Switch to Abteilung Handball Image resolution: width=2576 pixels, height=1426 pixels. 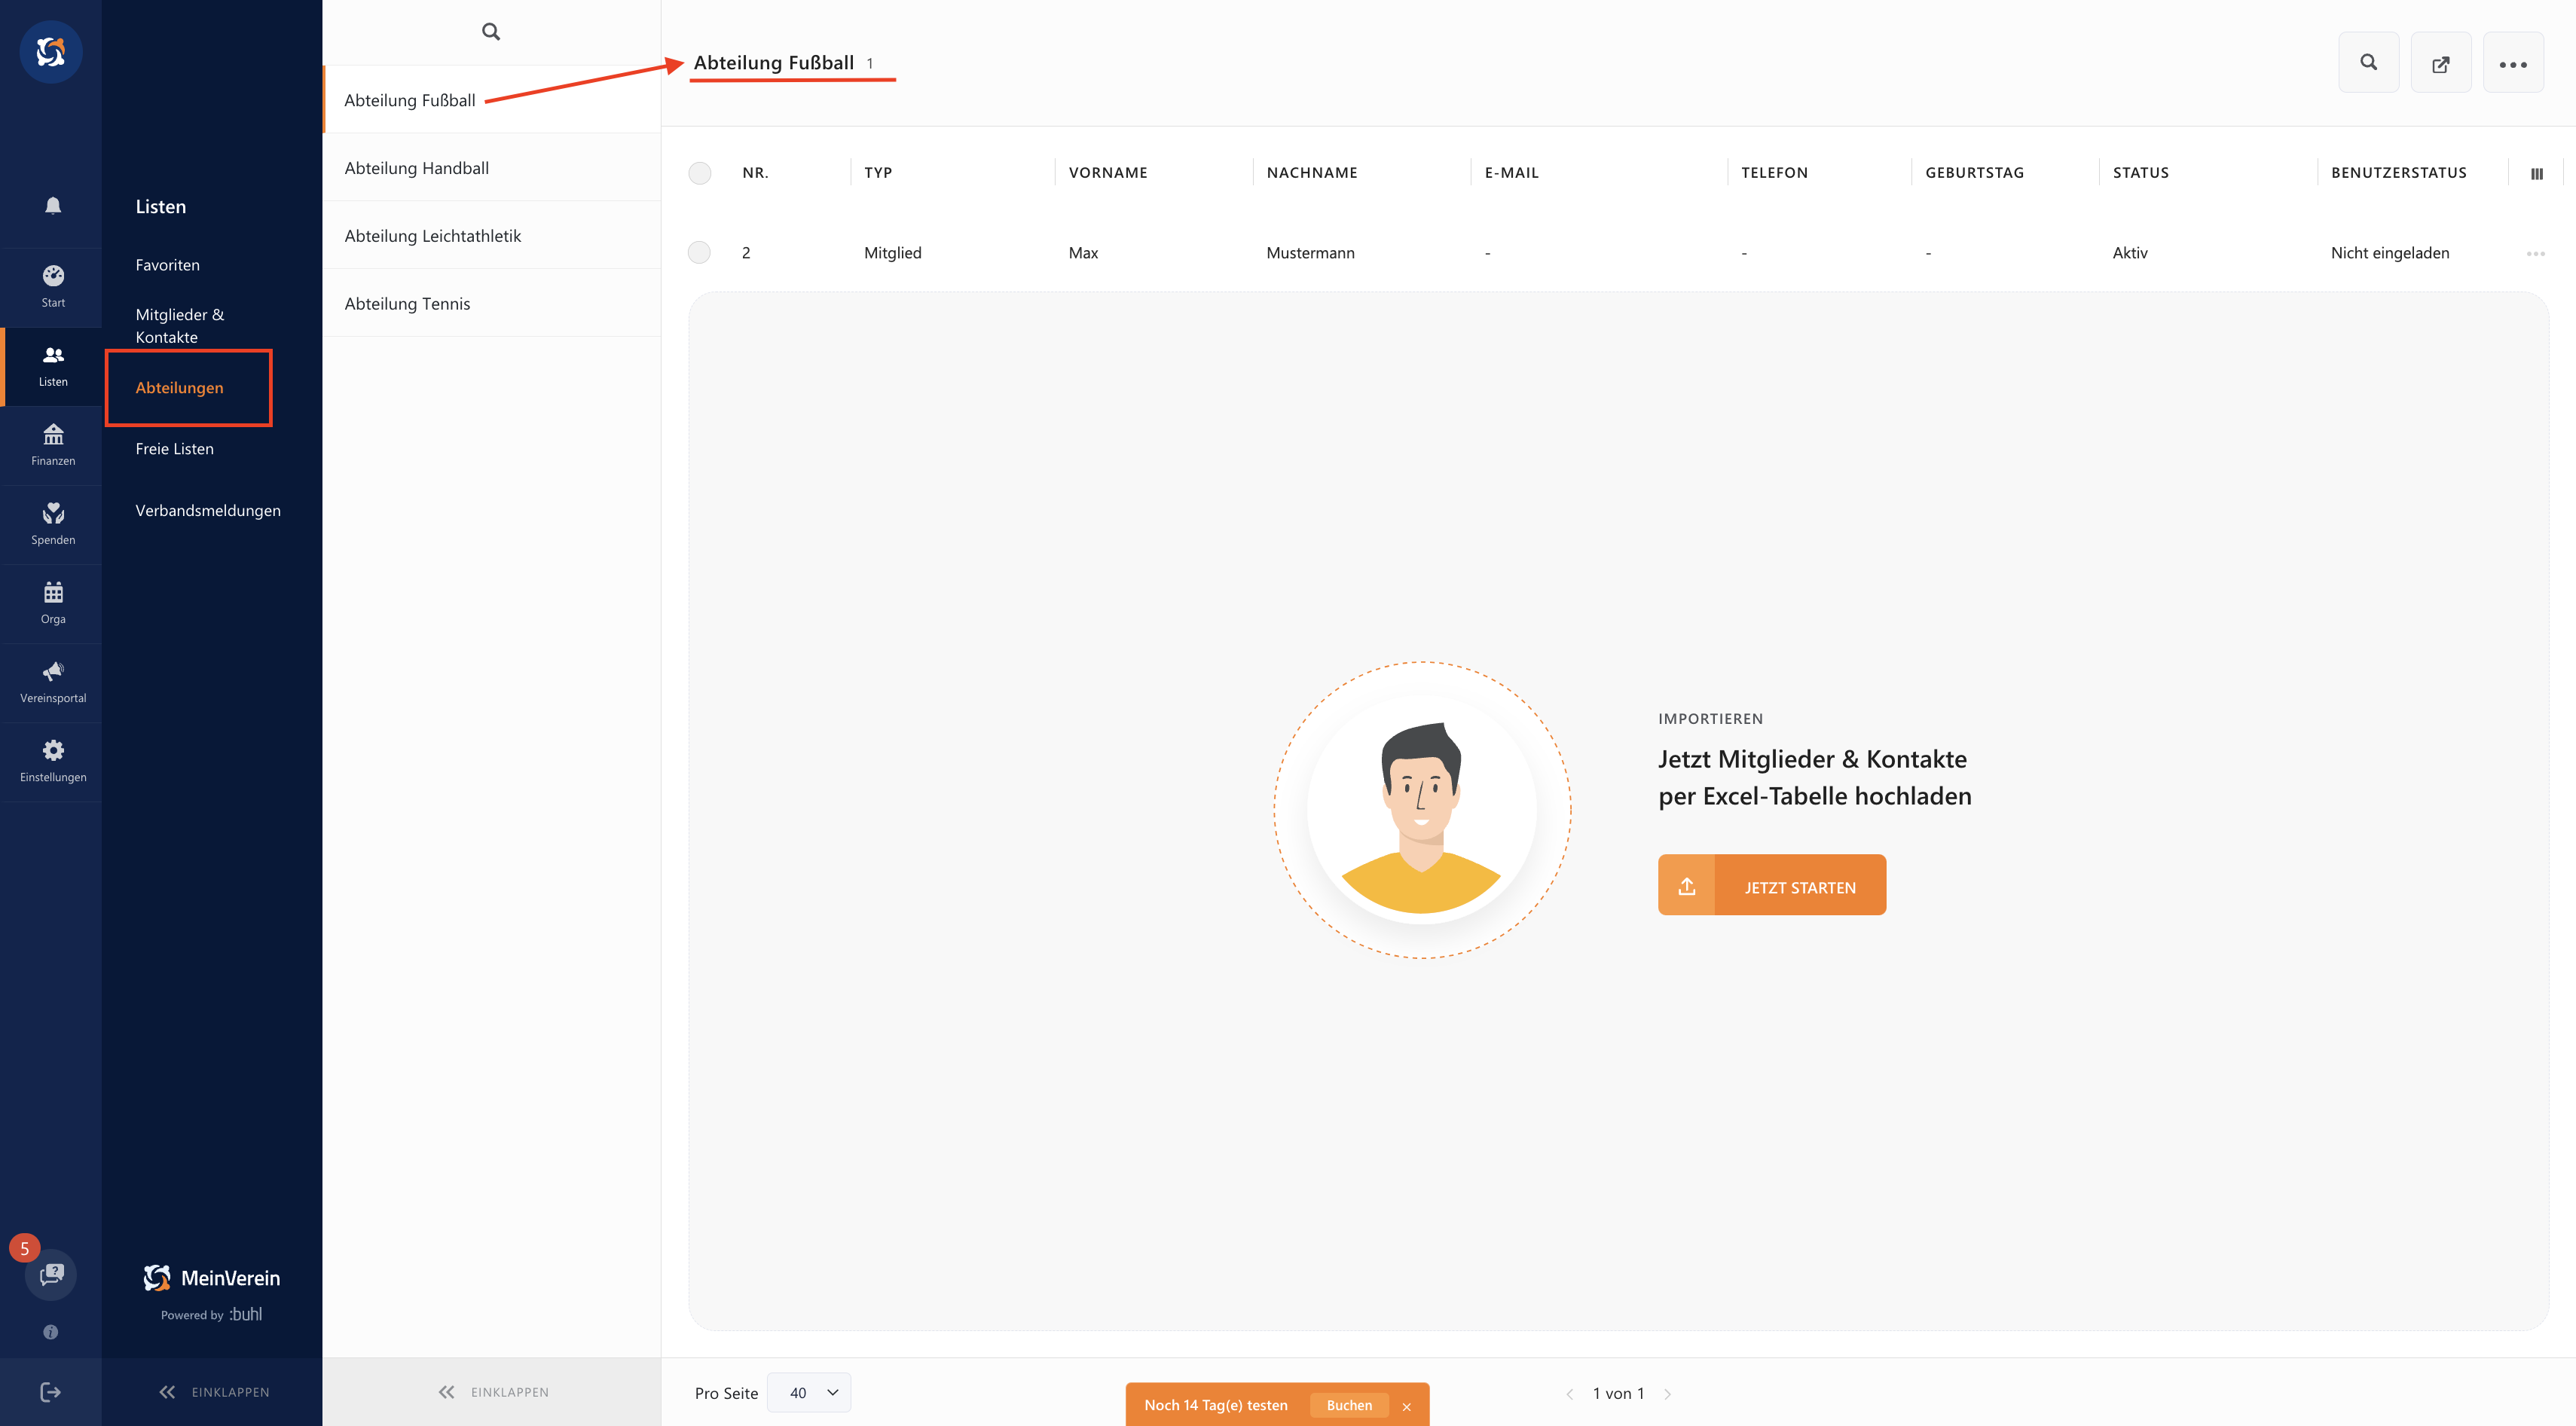(x=417, y=167)
